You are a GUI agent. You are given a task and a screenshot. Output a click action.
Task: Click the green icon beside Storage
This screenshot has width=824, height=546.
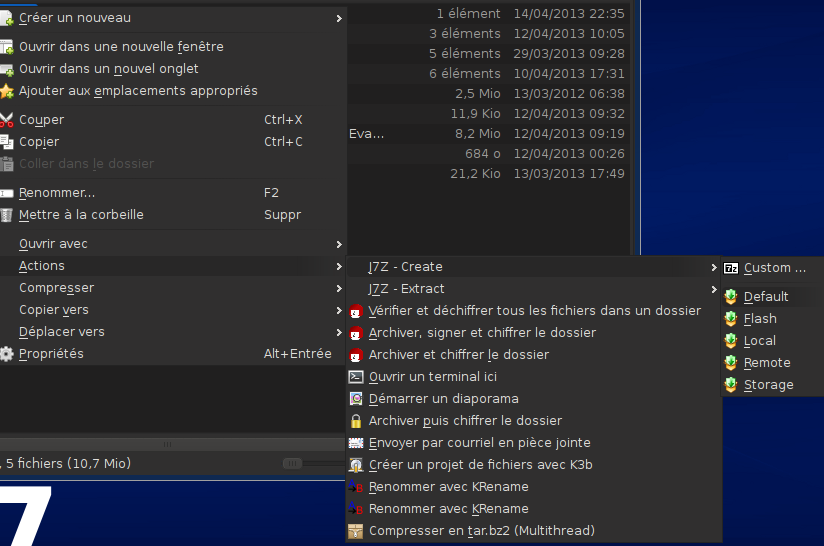pyautogui.click(x=731, y=385)
